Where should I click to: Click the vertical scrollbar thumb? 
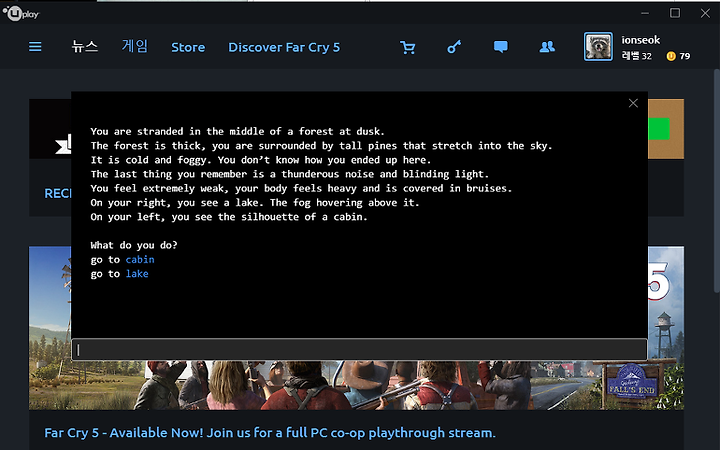(x=717, y=180)
